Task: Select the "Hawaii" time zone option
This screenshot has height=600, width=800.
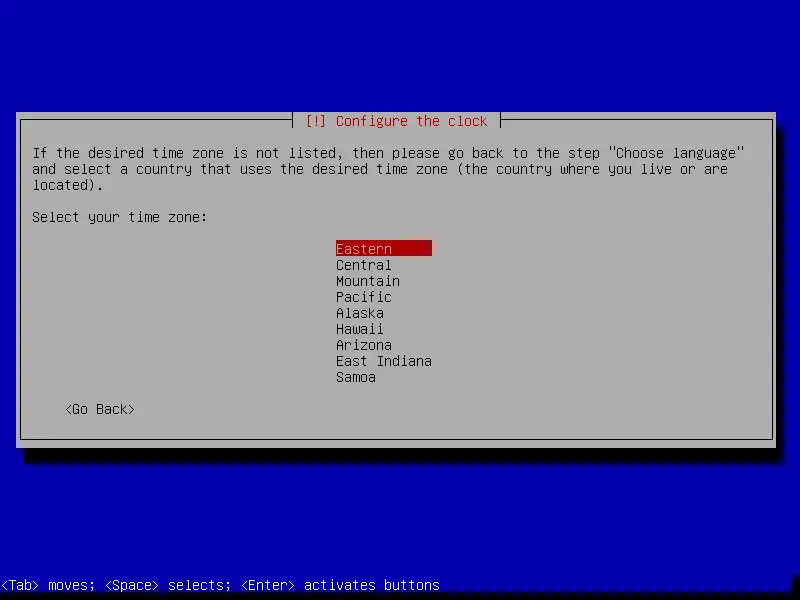Action: click(359, 328)
